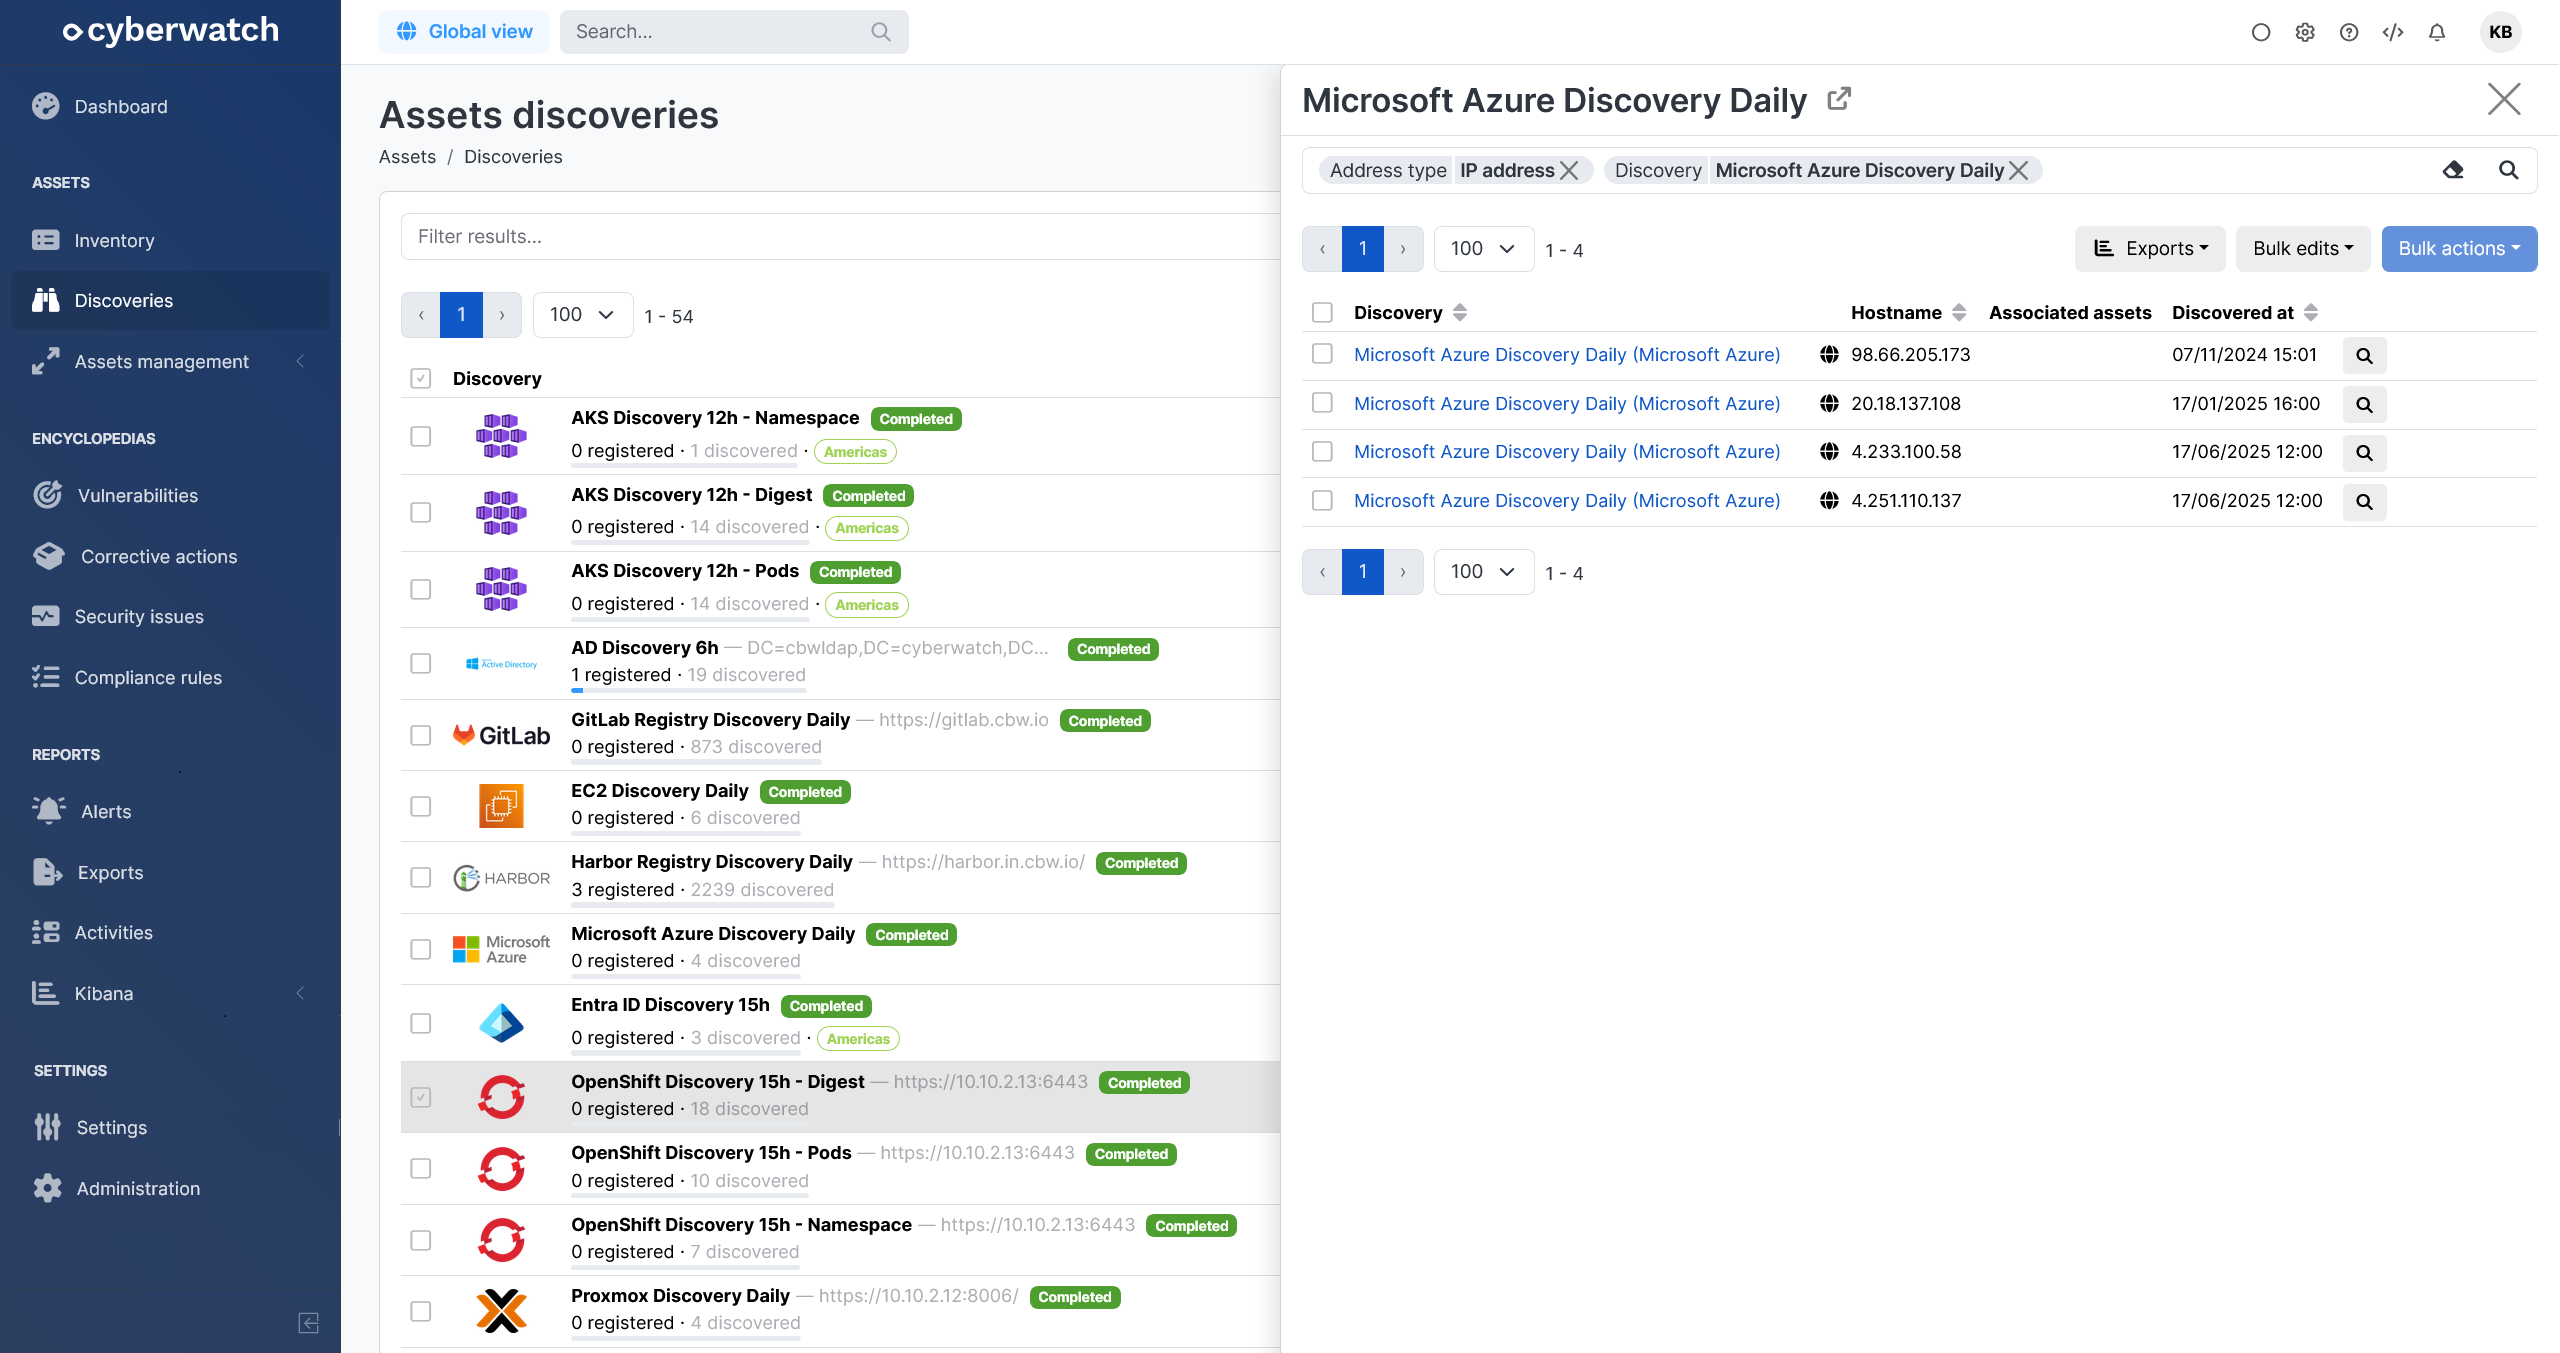Click the circle status icon in header

[x=2261, y=32]
